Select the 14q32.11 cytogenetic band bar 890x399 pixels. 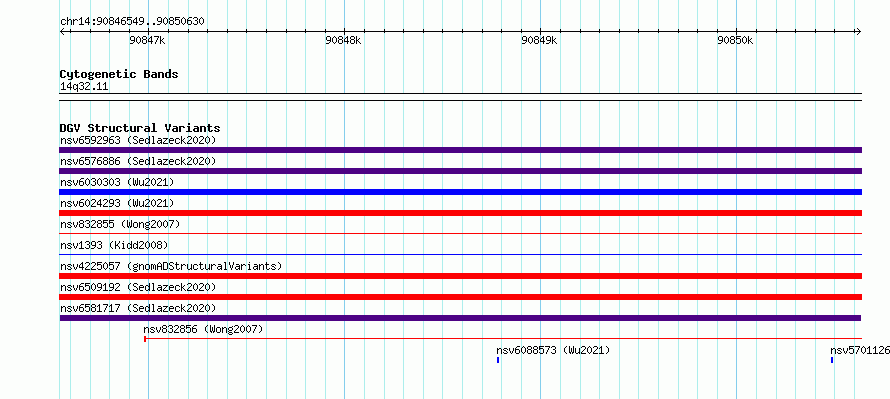click(460, 96)
